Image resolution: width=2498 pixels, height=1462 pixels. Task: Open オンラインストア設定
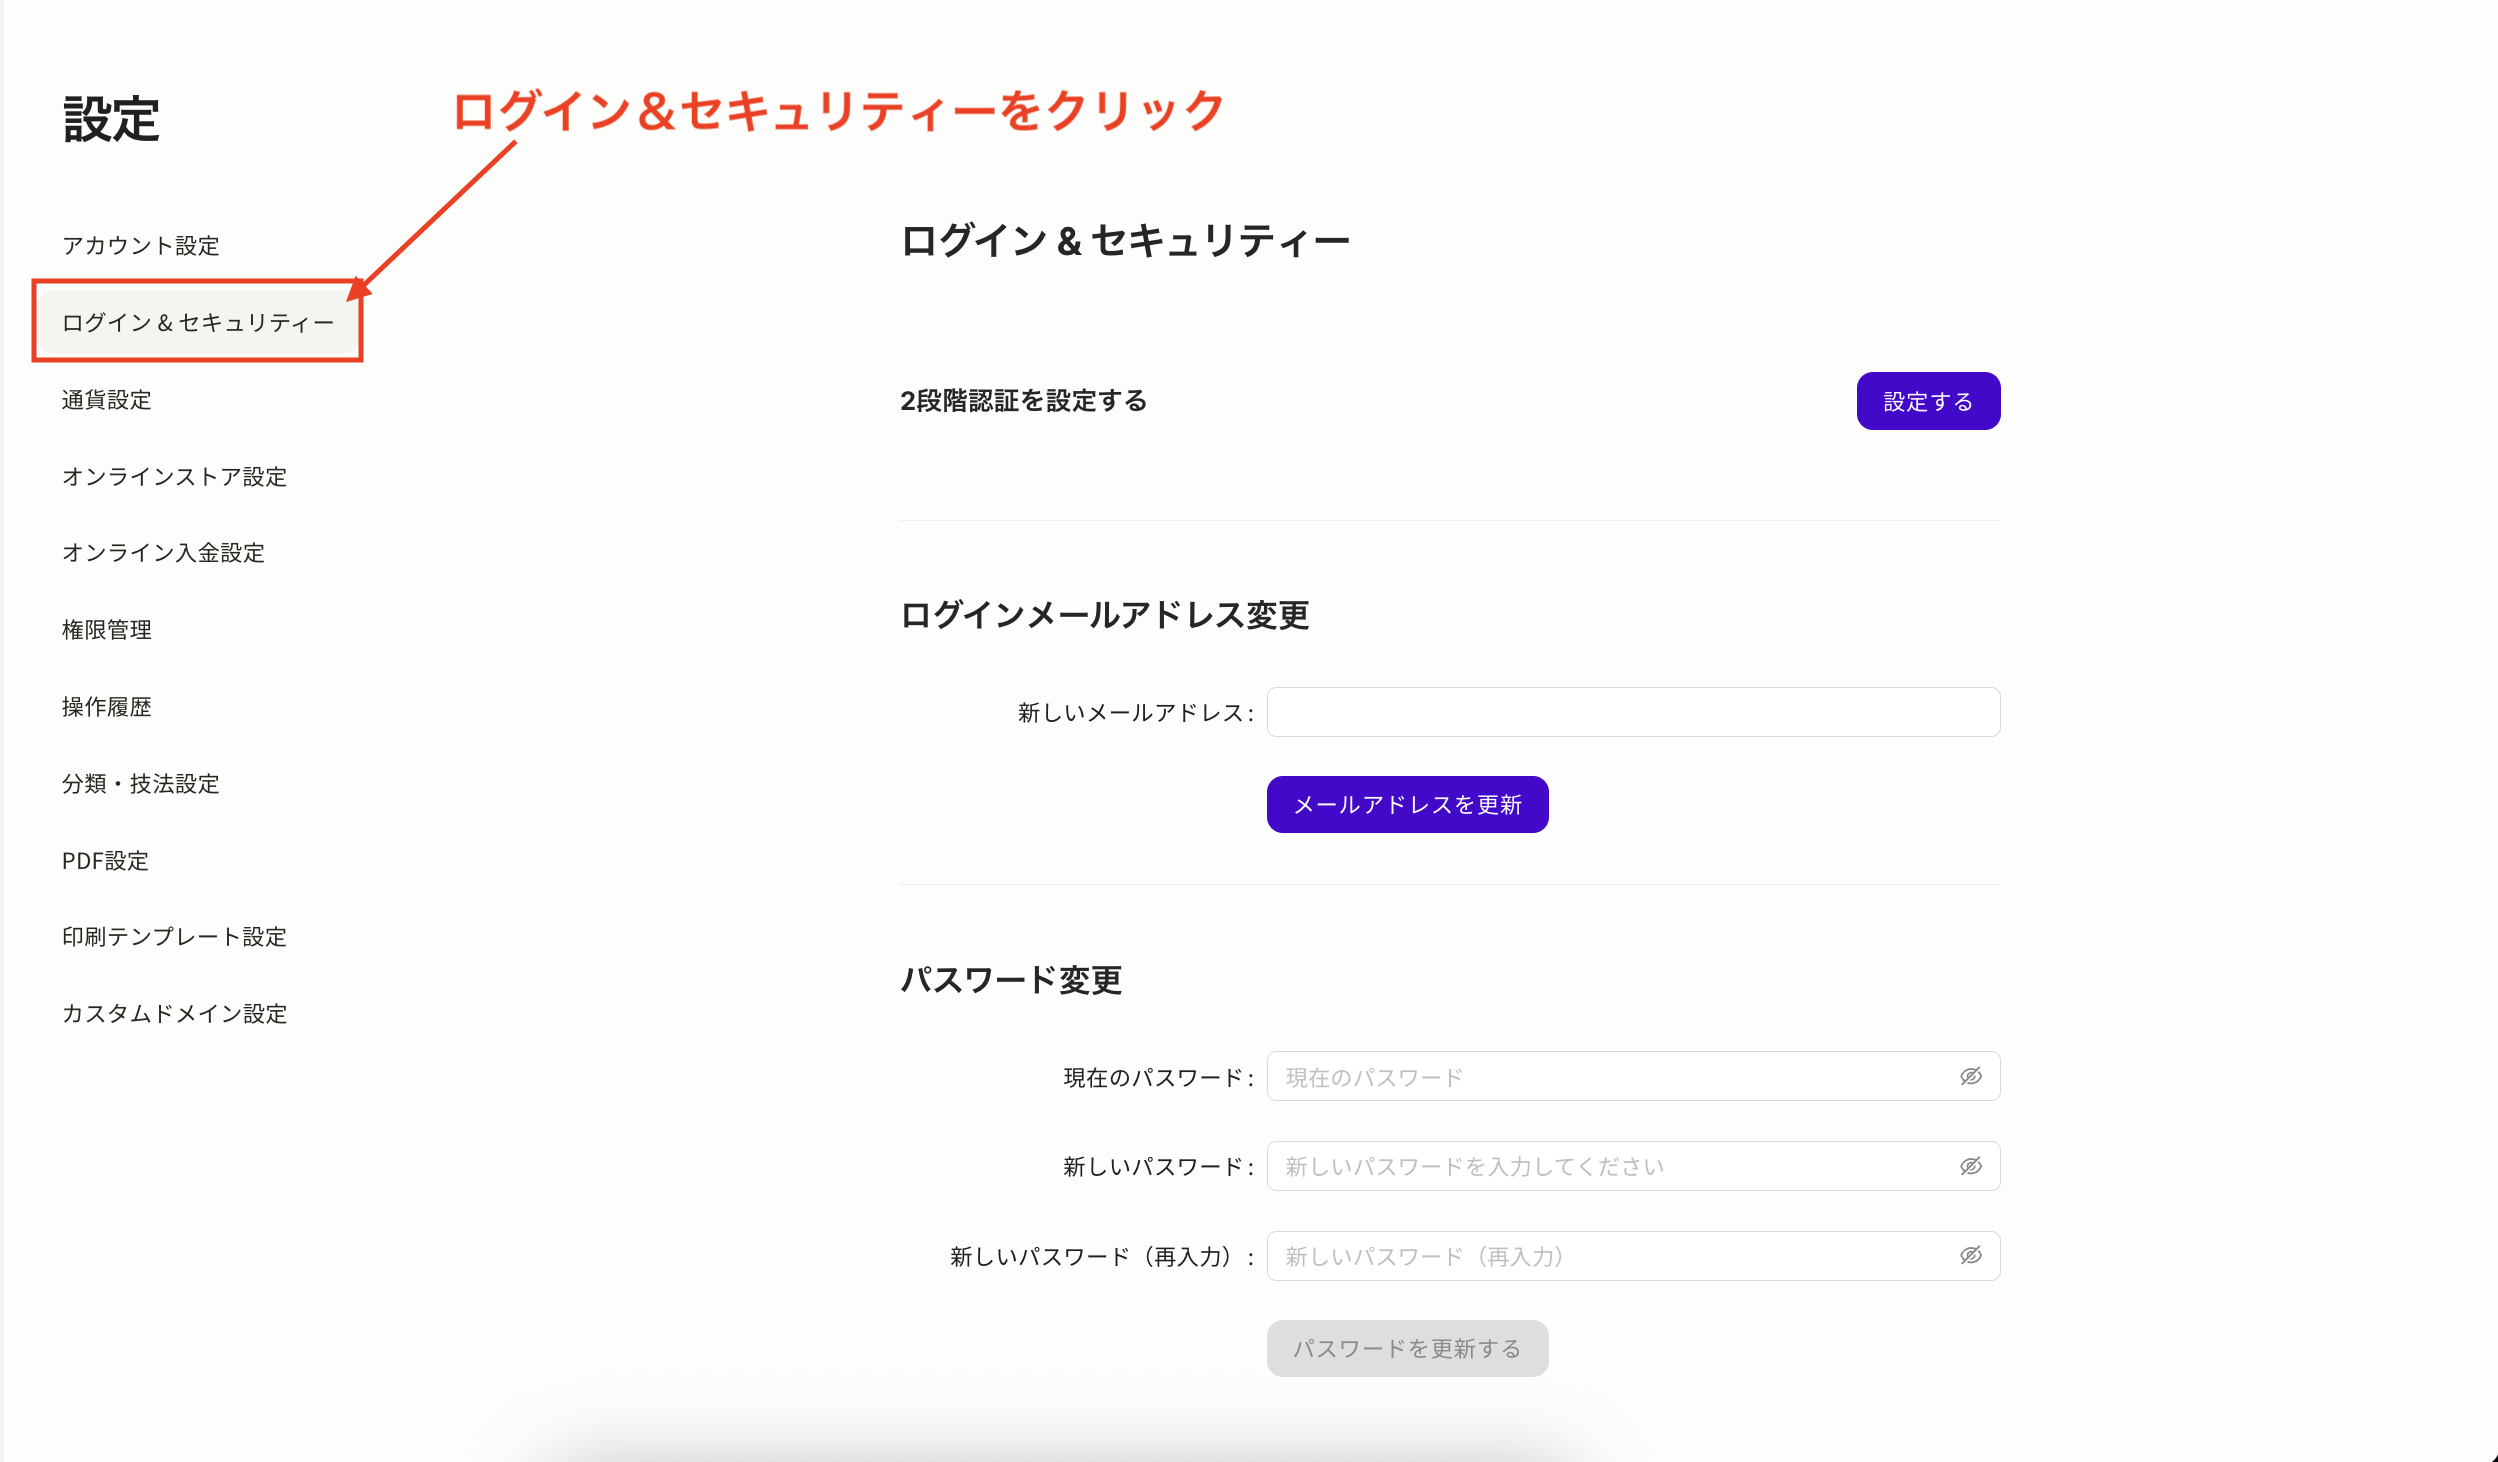[173, 477]
